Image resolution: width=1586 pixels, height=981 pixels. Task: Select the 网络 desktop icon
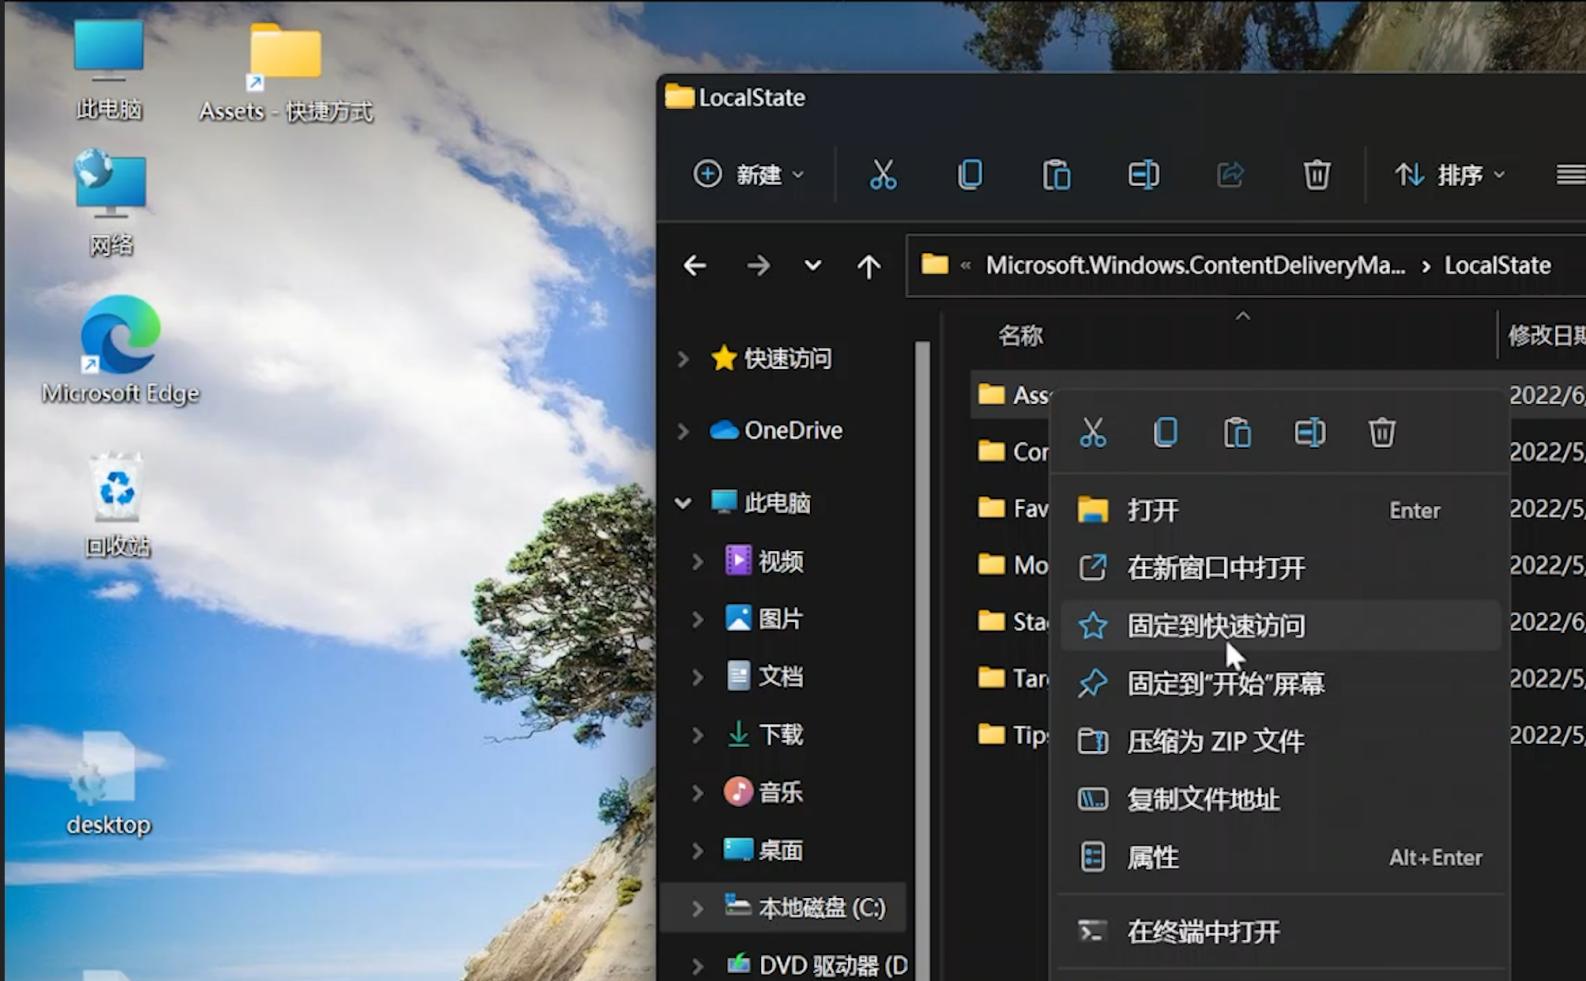pos(110,204)
